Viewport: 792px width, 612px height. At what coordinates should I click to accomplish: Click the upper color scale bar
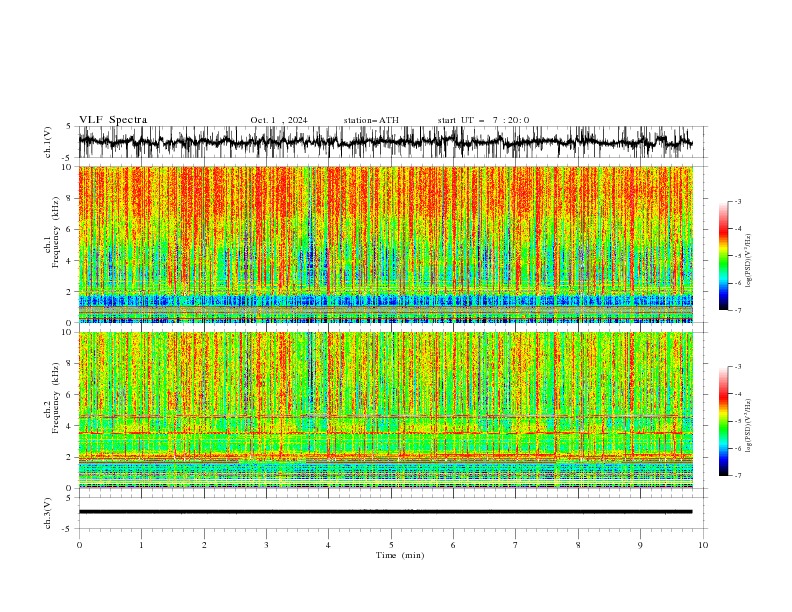tap(723, 256)
